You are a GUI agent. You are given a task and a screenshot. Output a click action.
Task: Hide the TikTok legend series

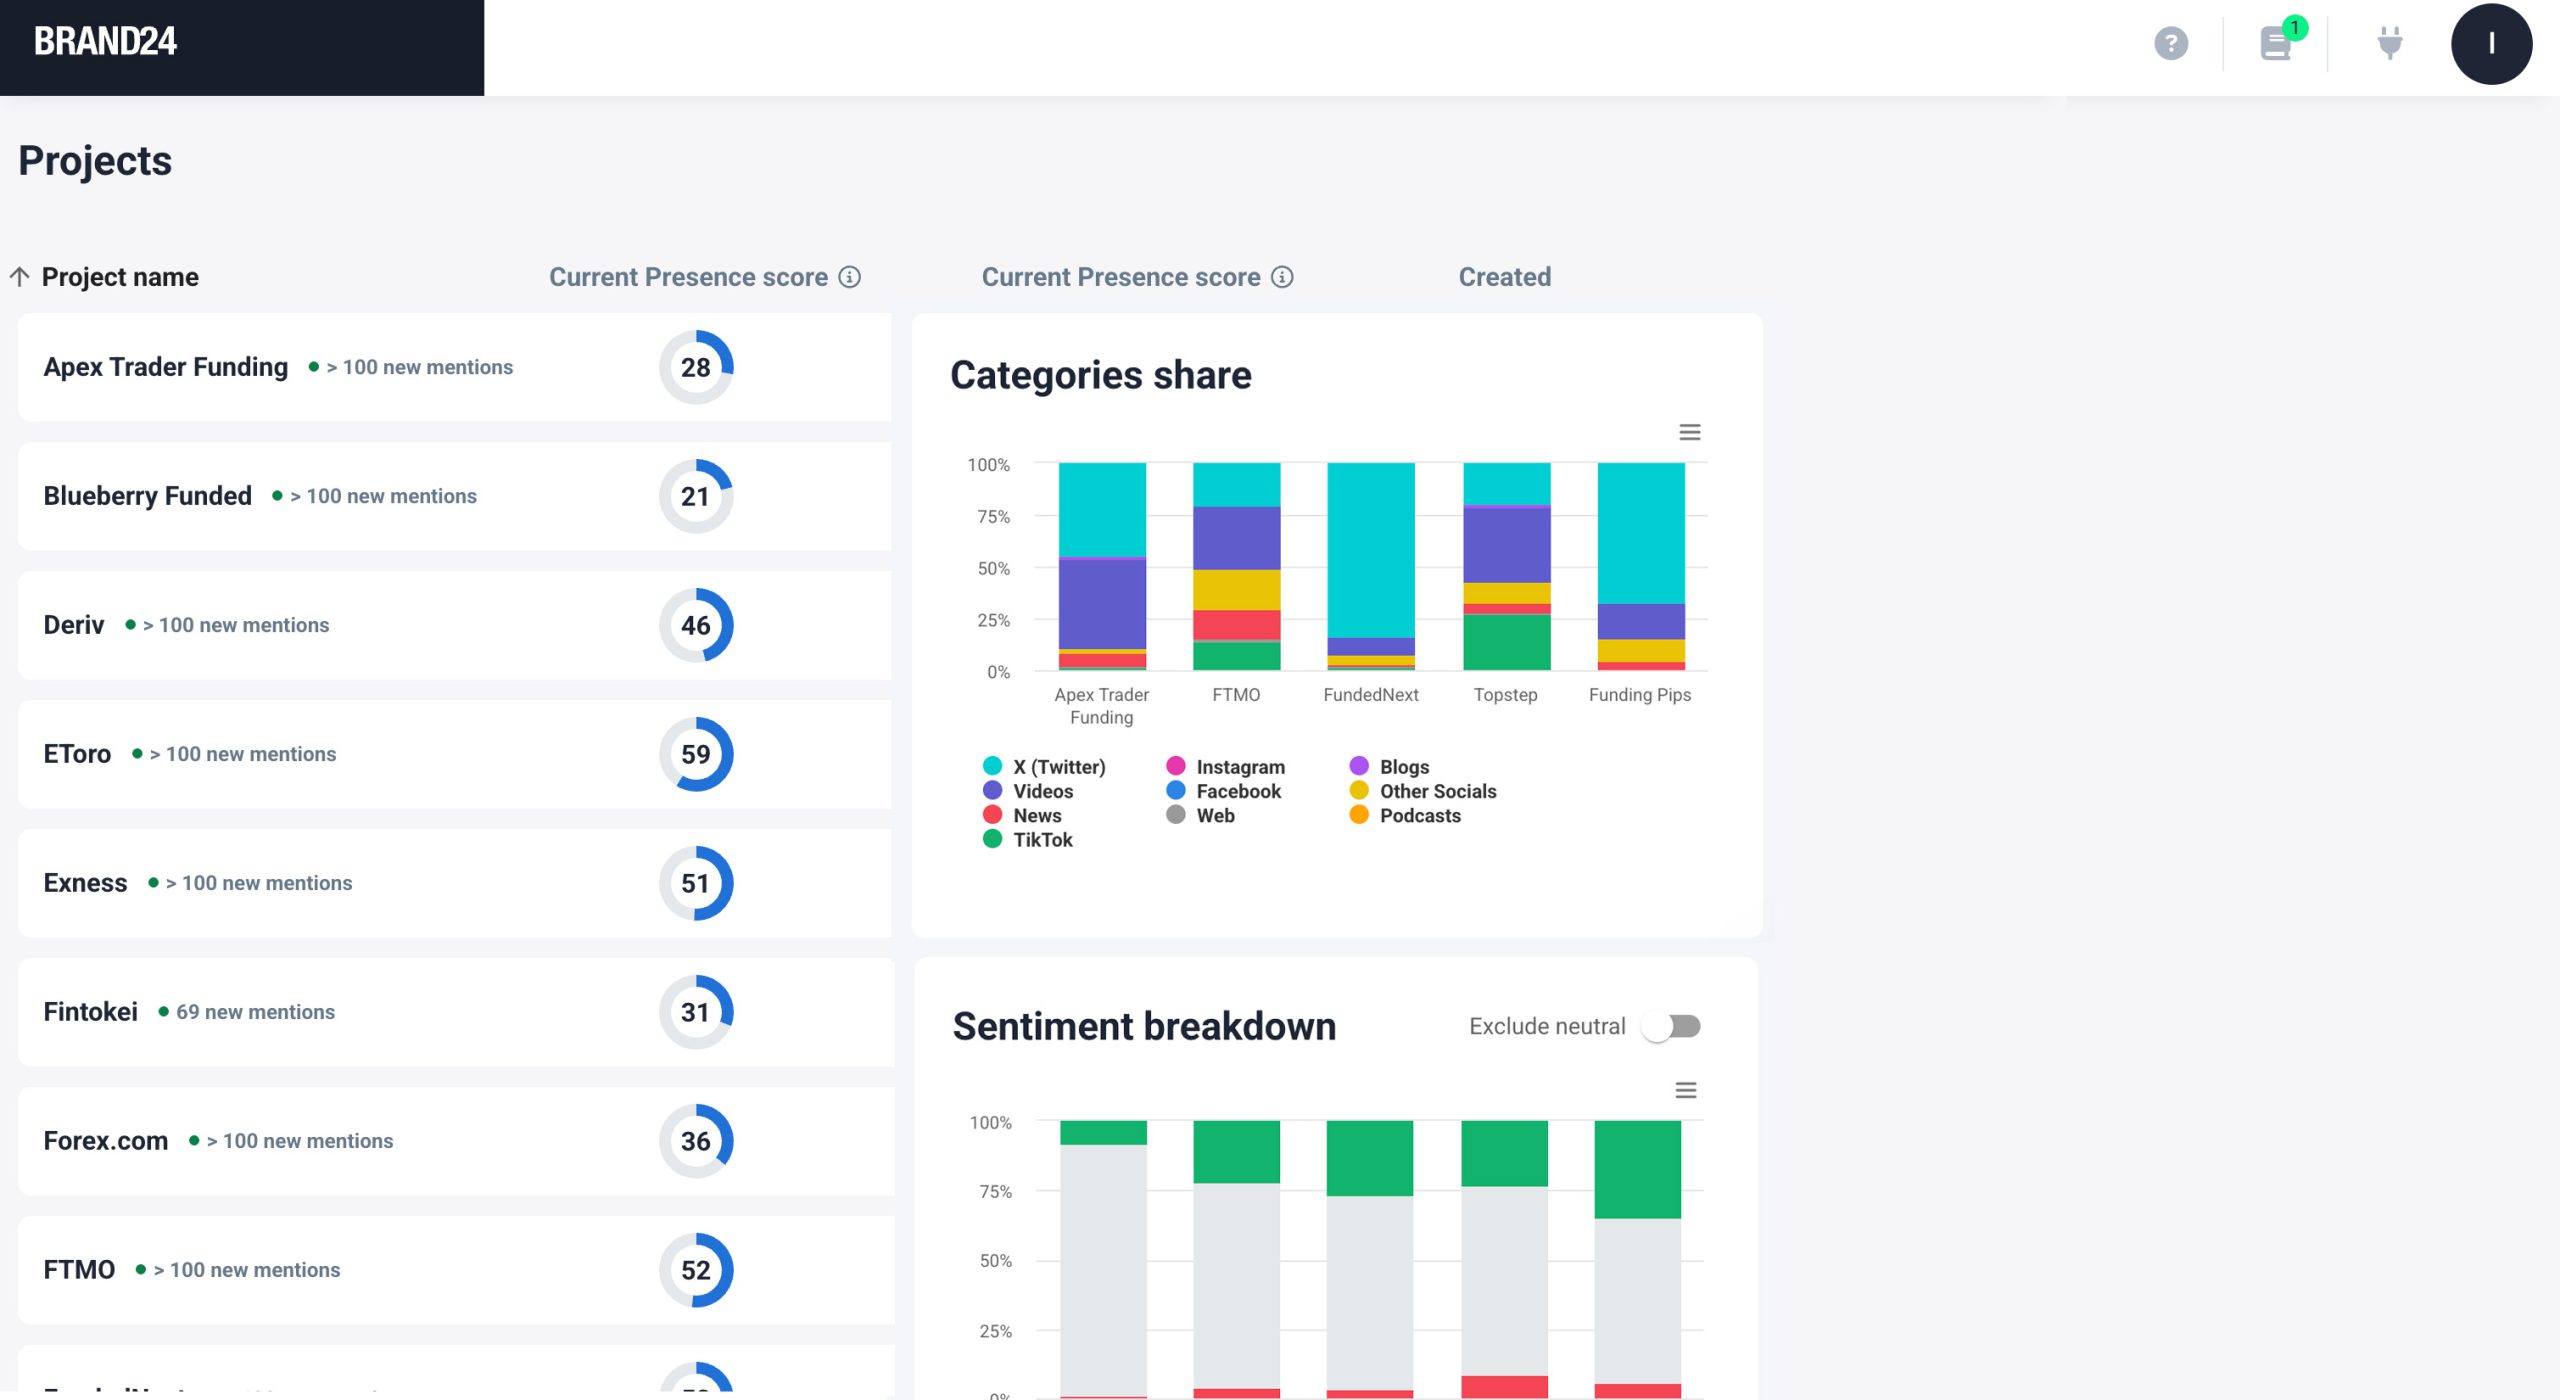point(1042,840)
